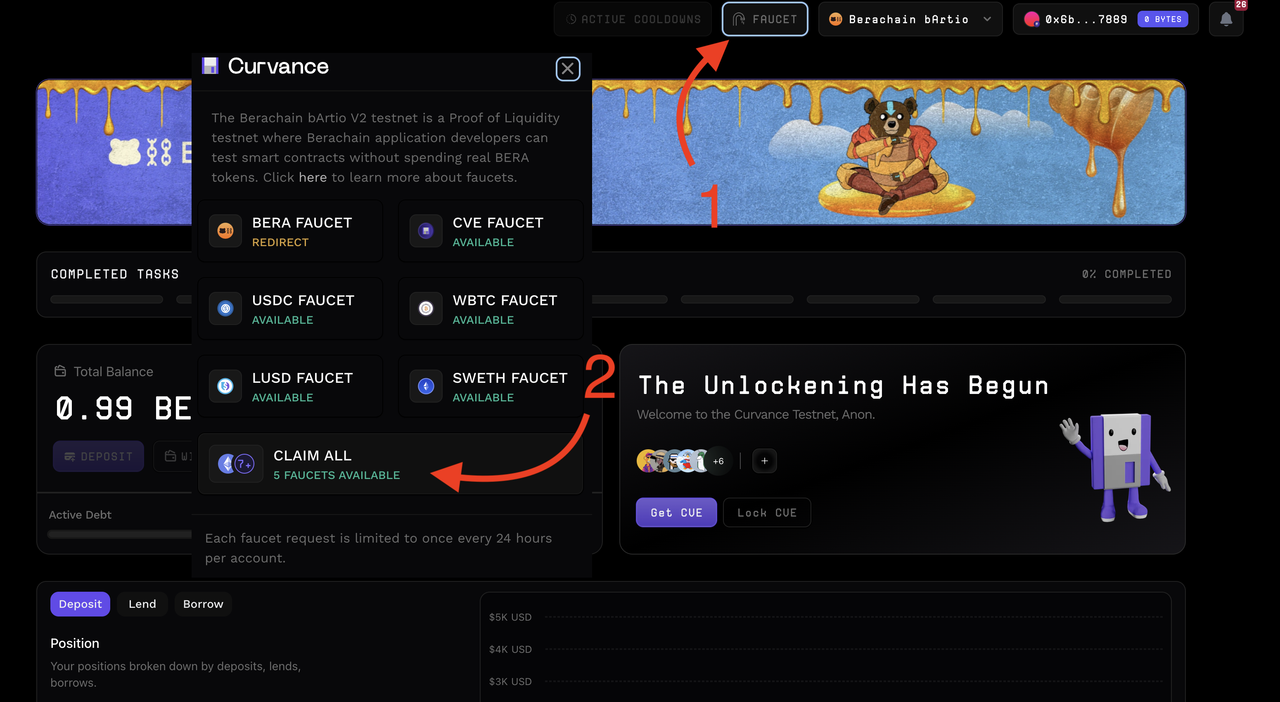Click the Lock CVE button

point(766,512)
